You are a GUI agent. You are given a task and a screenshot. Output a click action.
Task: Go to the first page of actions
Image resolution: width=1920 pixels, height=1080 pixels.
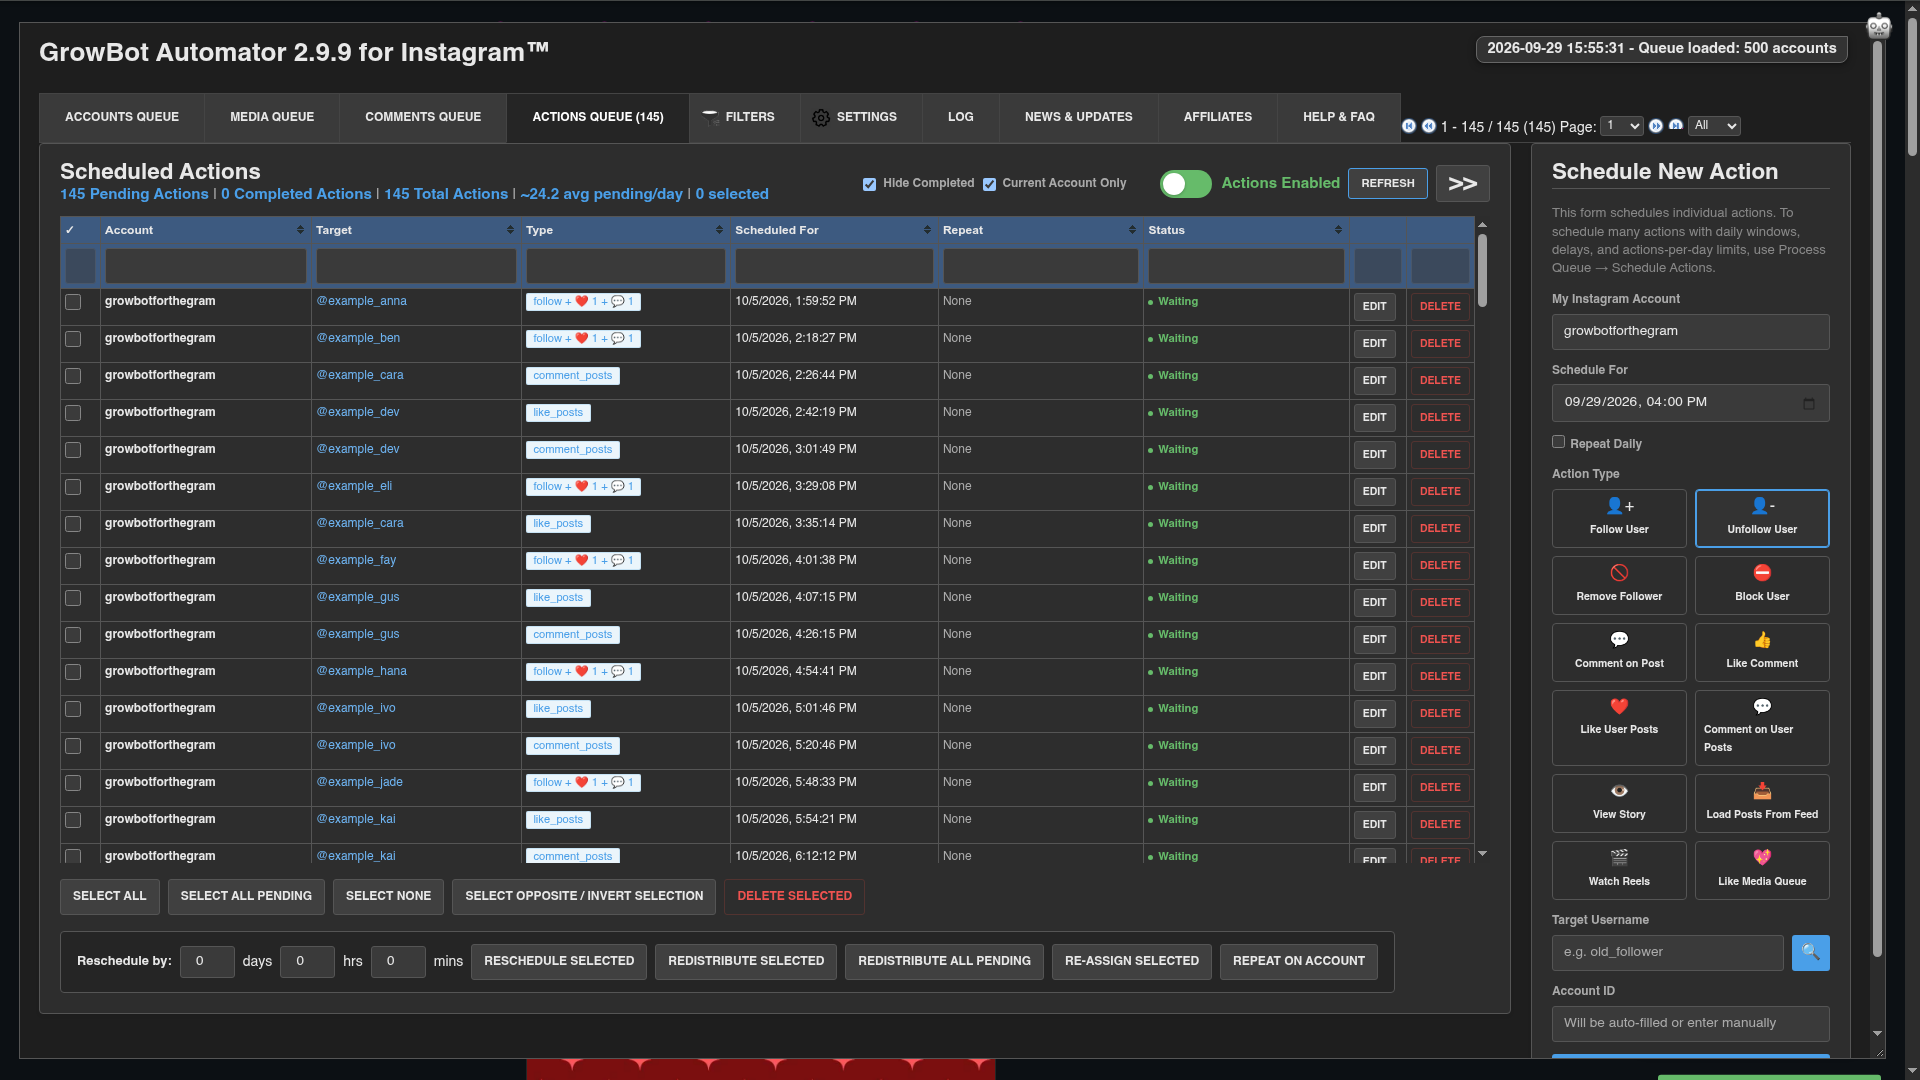(x=1409, y=126)
